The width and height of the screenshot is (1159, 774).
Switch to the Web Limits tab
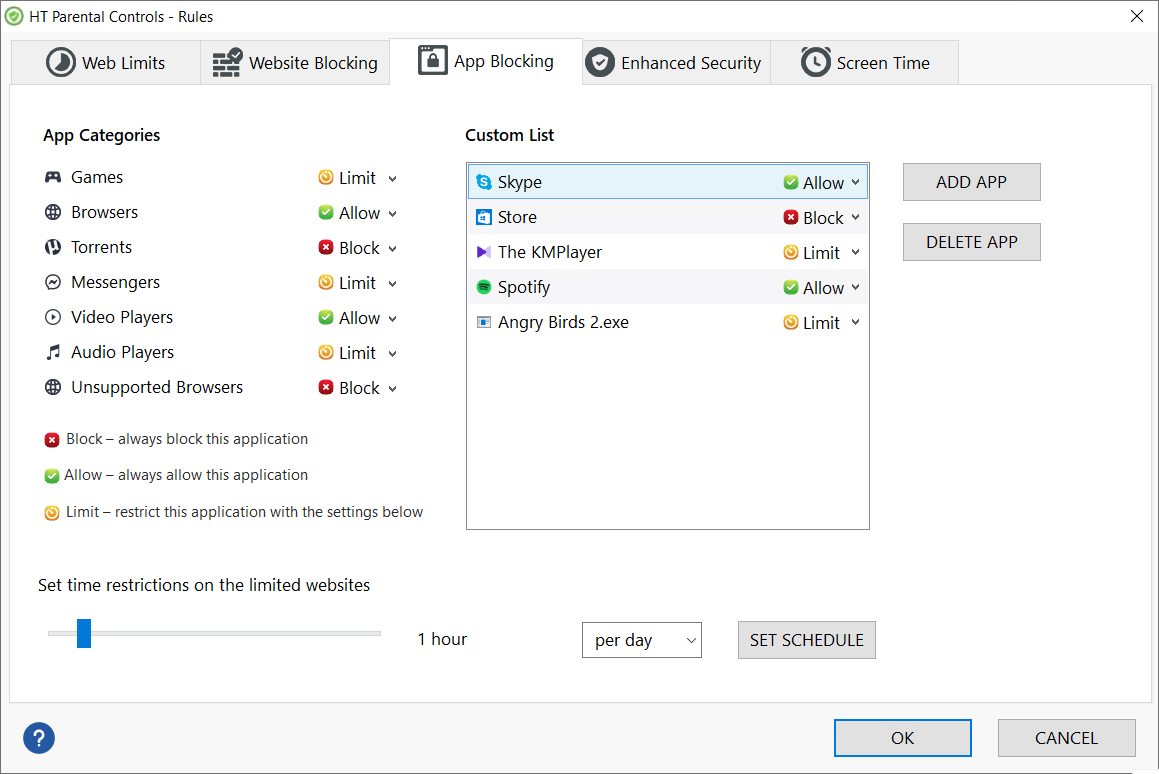point(106,63)
